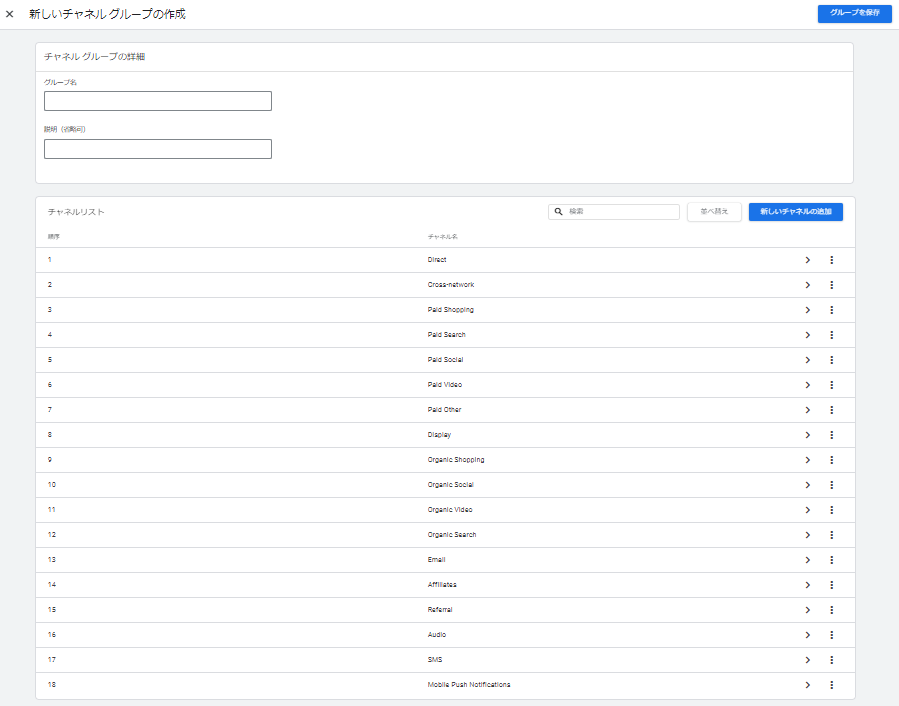Image resolution: width=899 pixels, height=706 pixels.
Task: Focus the 説明 description field
Action: [158, 149]
